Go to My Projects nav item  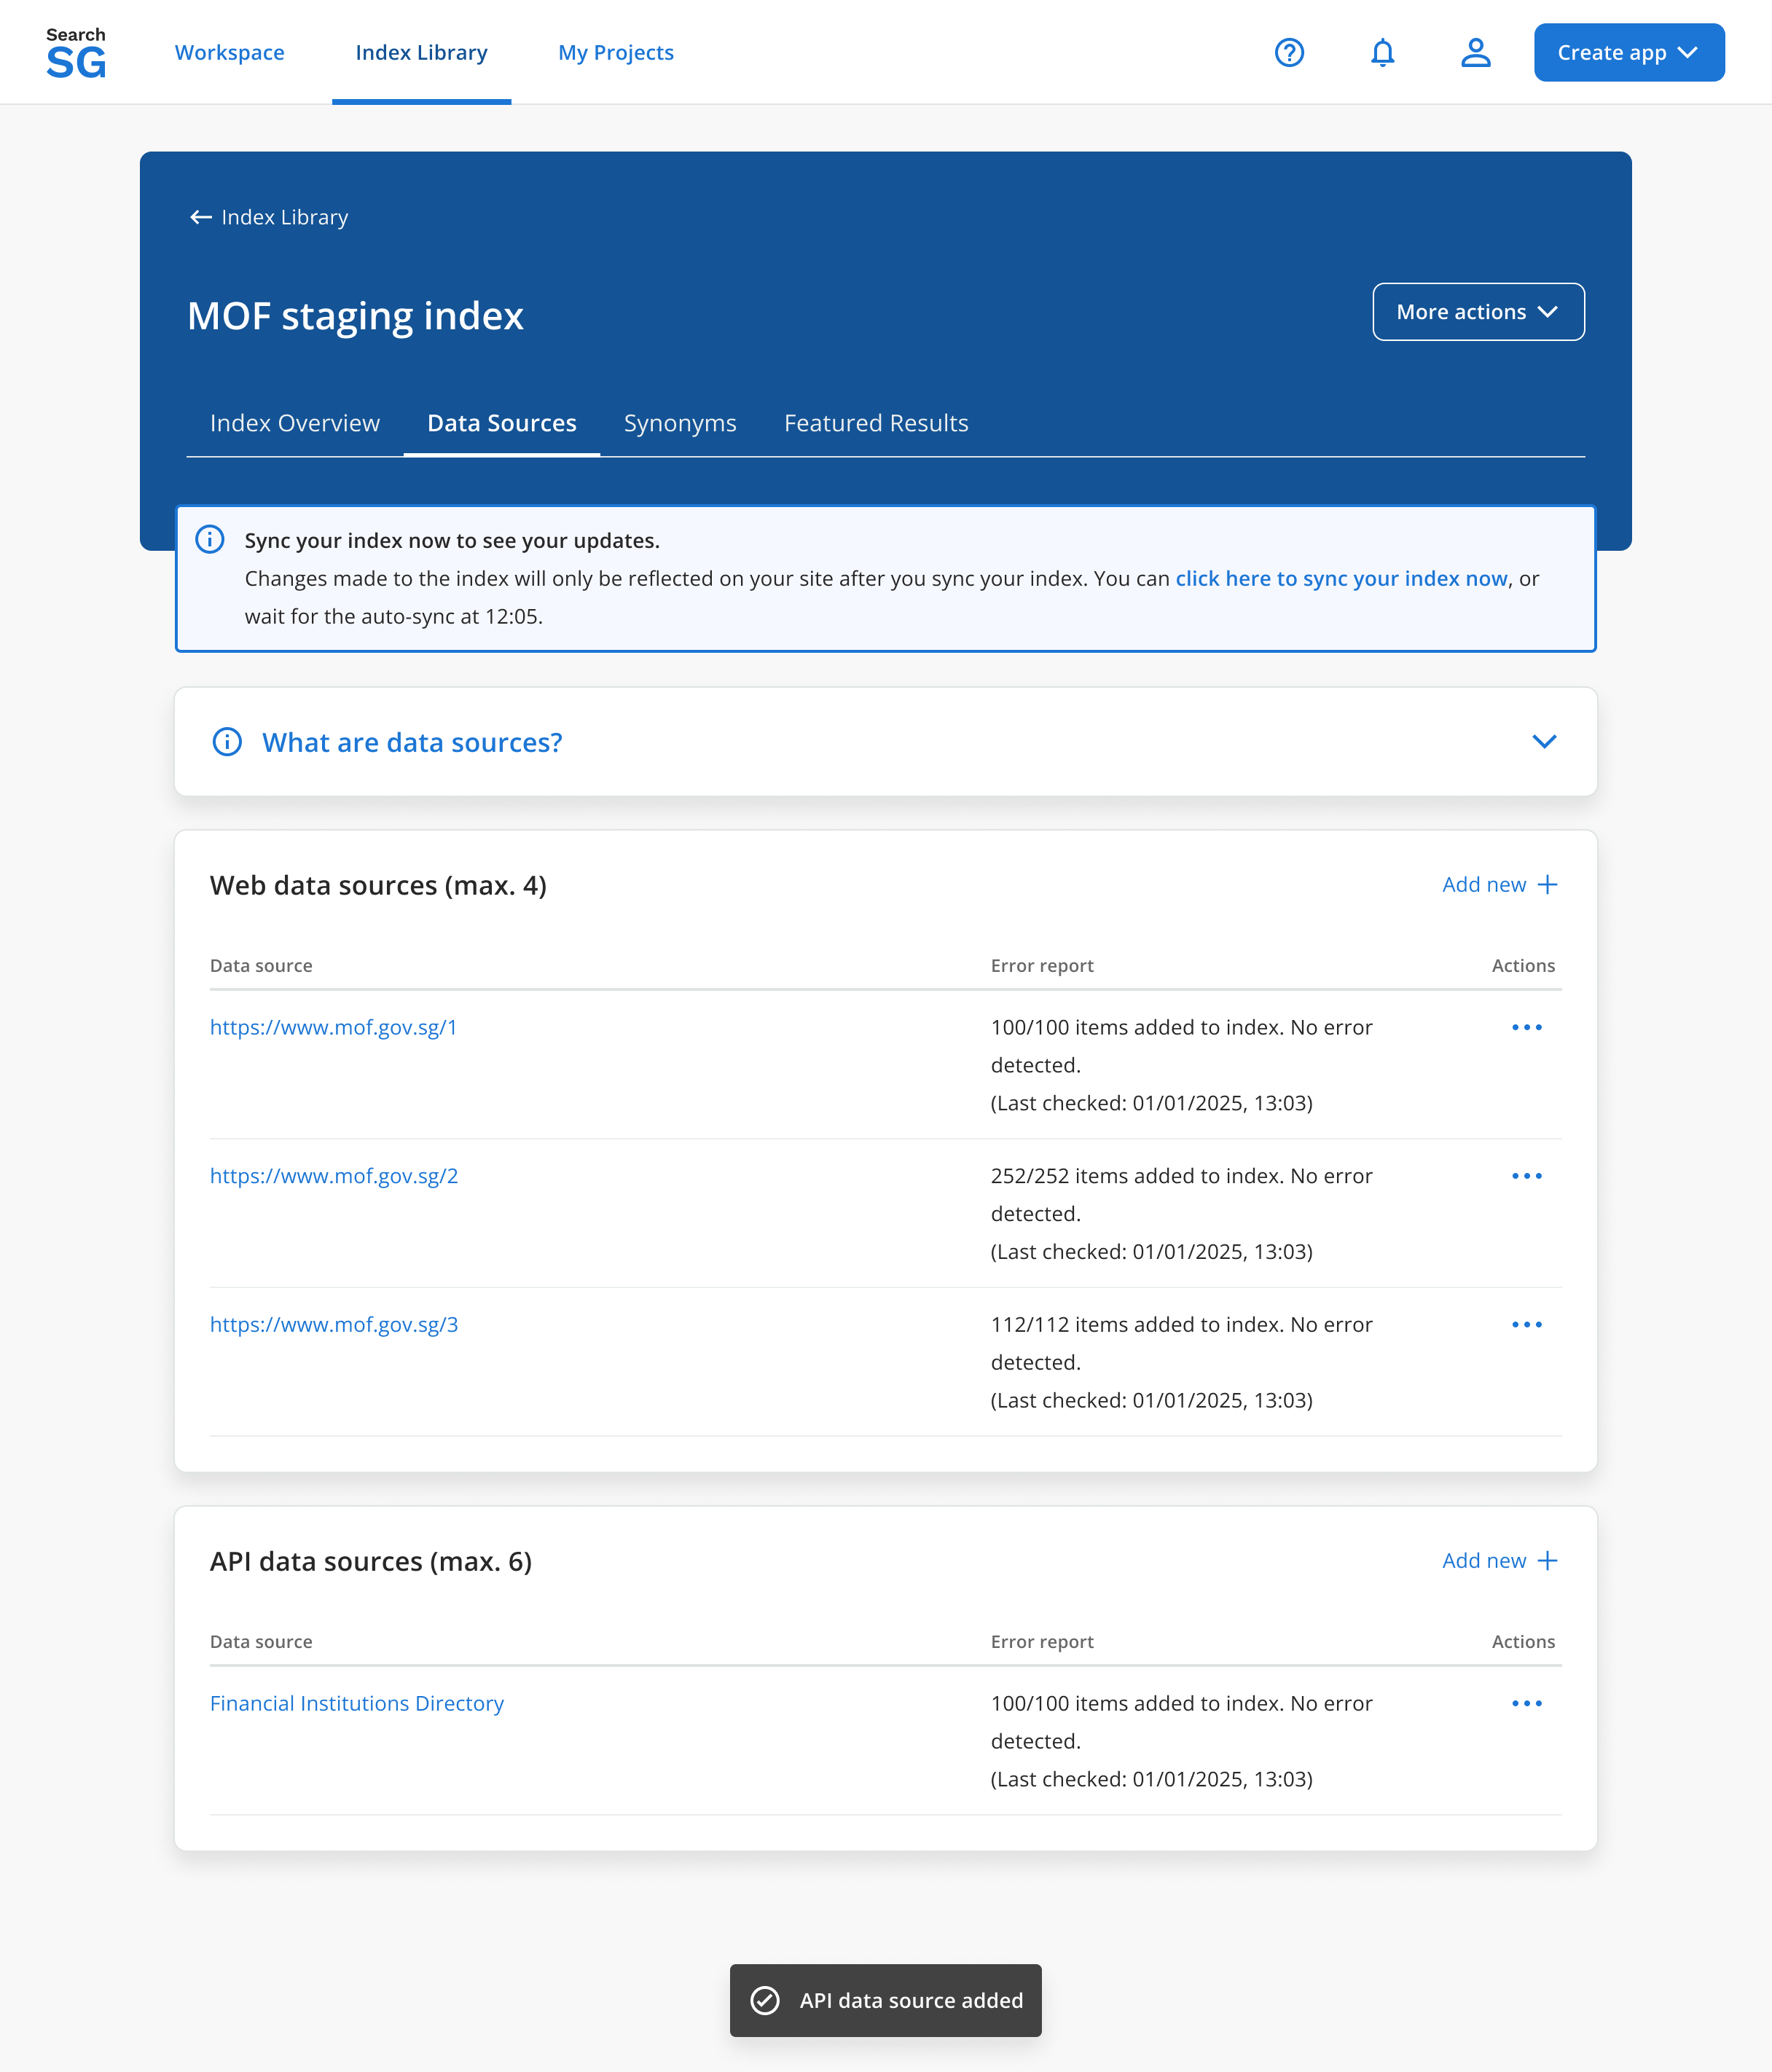[615, 52]
